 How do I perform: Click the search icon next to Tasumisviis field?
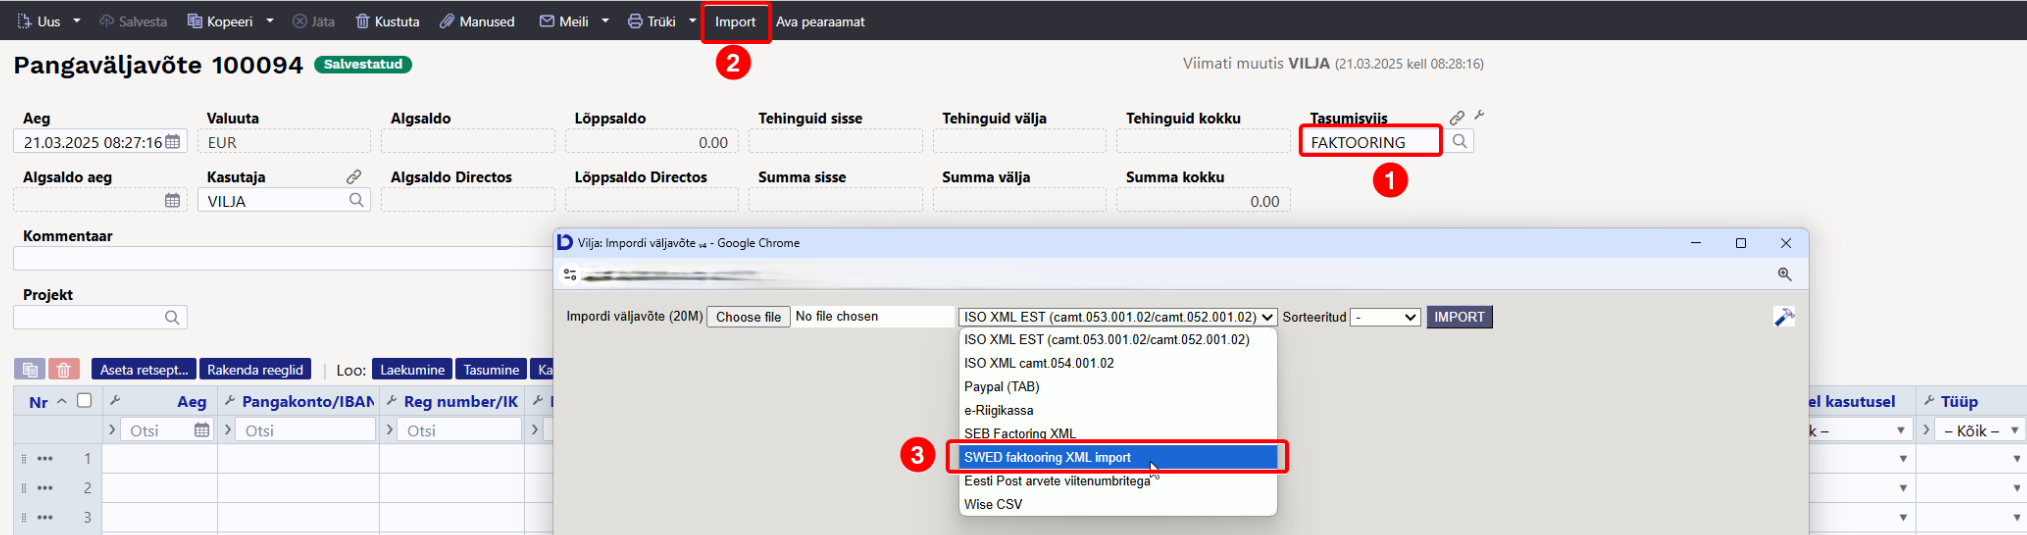point(1459,142)
